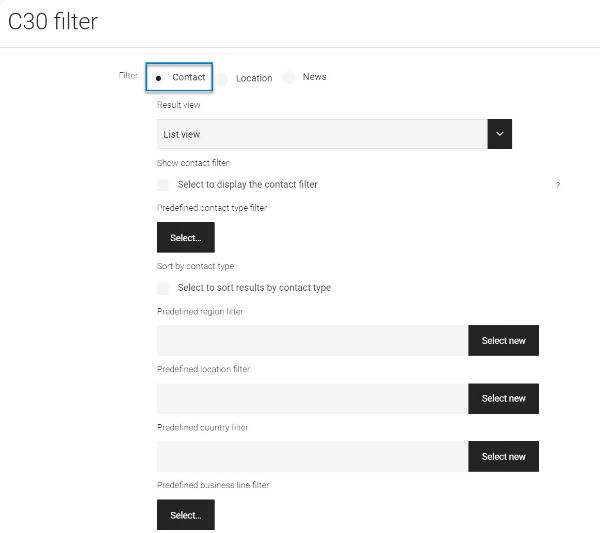
Task: Click the 'Select to display the contact filter' label
Action: click(248, 184)
